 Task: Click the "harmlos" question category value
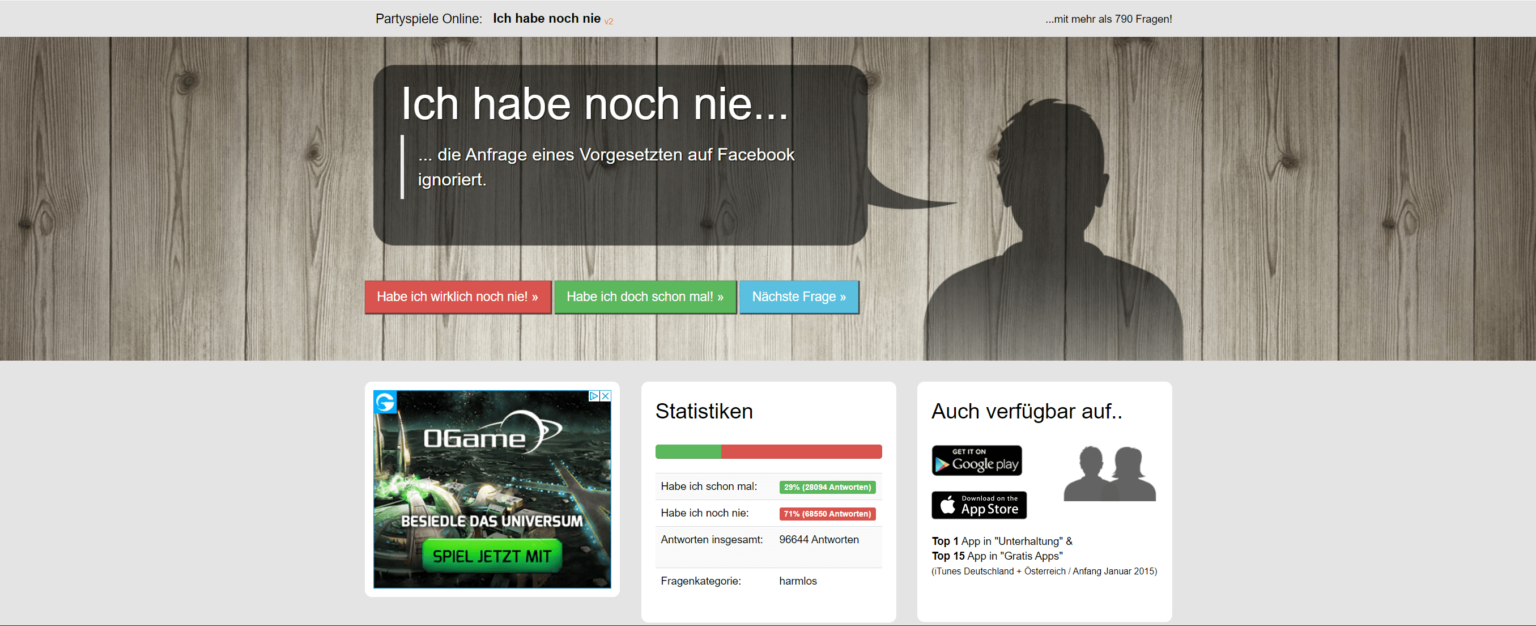pyautogui.click(x=797, y=581)
